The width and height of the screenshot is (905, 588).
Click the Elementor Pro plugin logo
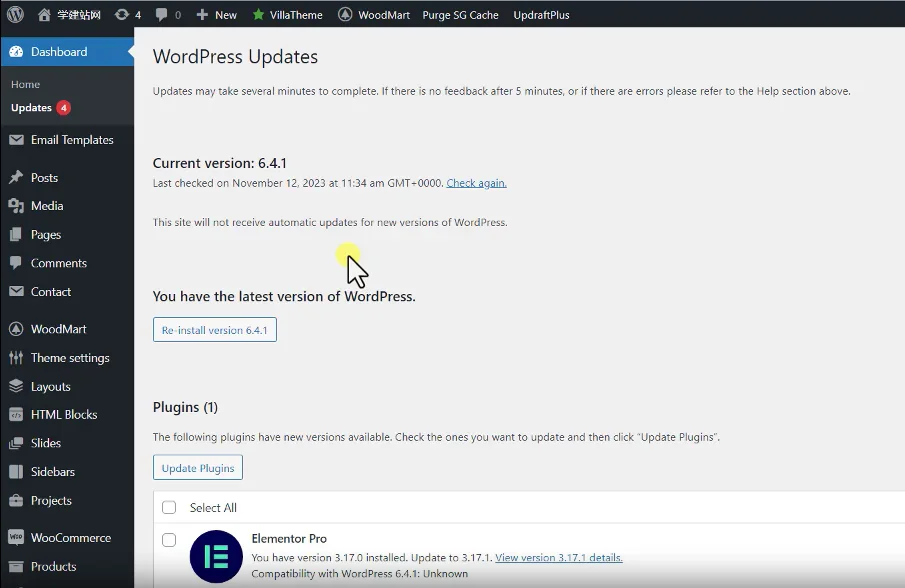pos(216,557)
